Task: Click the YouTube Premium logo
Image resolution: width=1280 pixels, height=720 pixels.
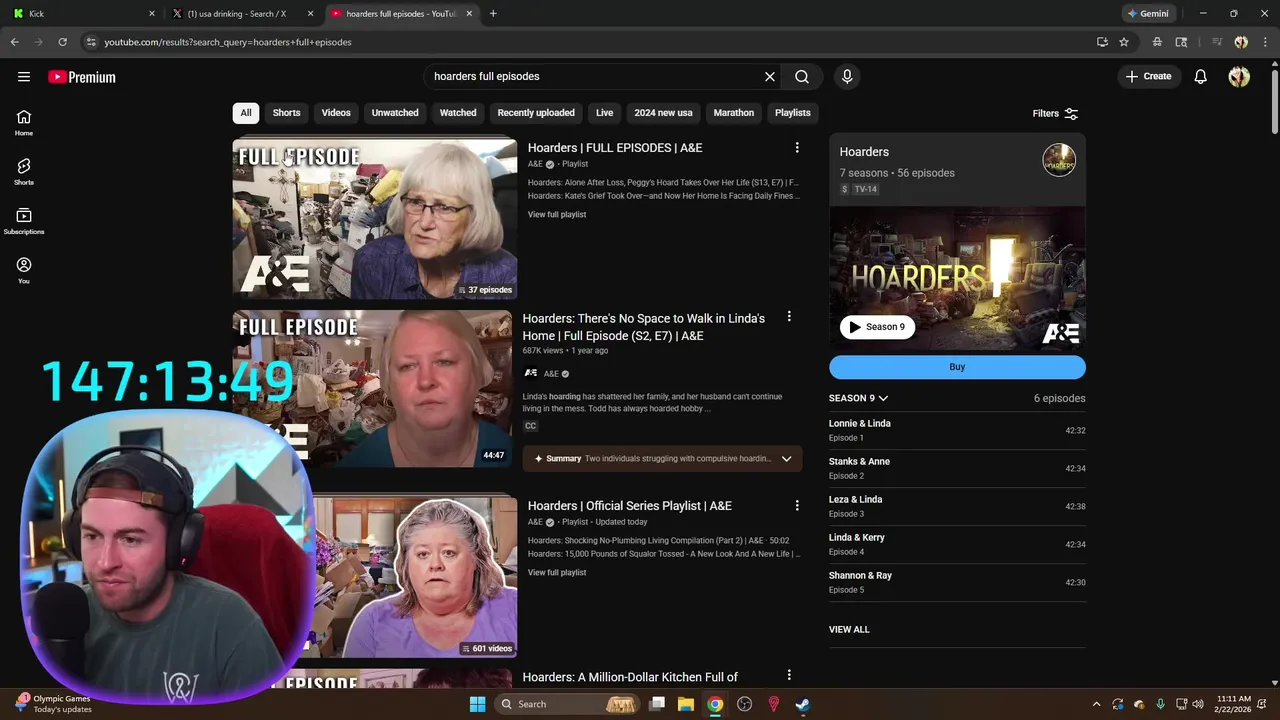Action: [82, 77]
